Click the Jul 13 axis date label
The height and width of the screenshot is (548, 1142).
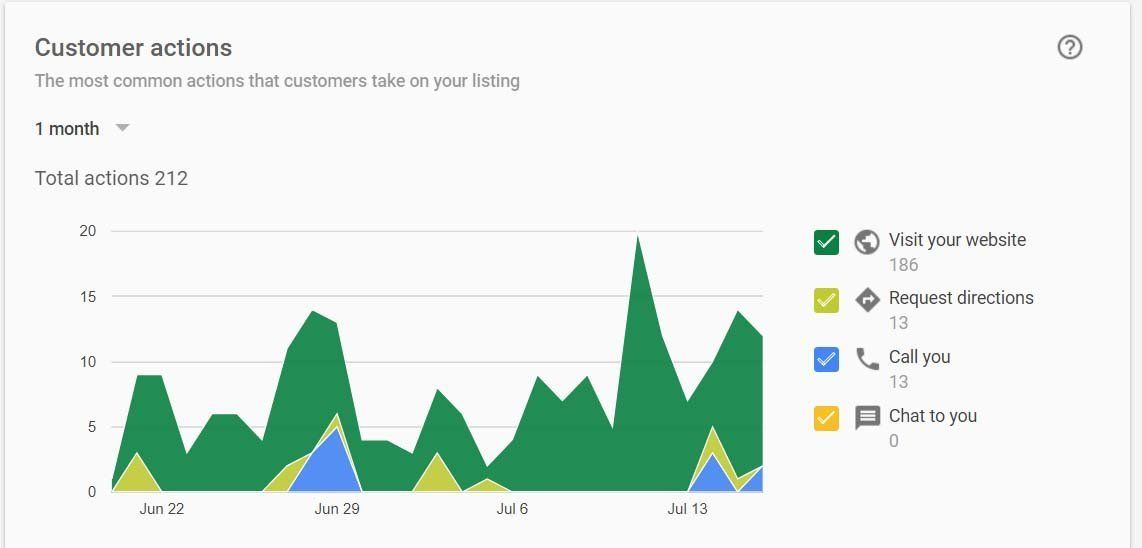pos(688,509)
